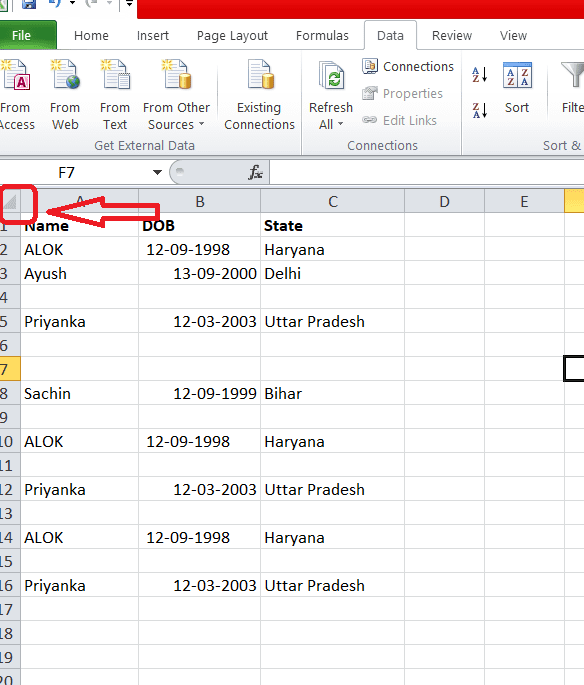Open the workbook Connections dialog
Viewport: 584px width, 685px height.
pos(408,66)
